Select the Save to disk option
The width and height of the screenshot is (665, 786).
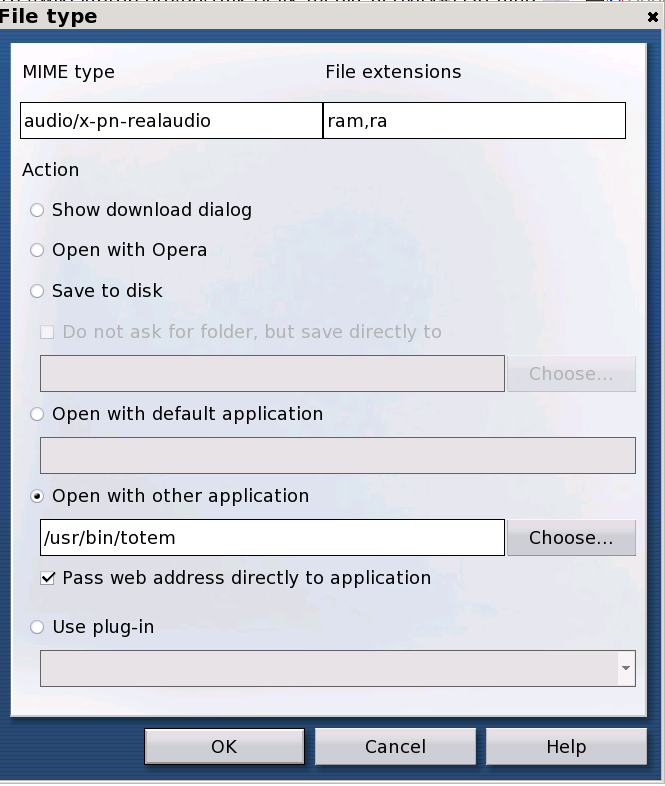click(38, 291)
